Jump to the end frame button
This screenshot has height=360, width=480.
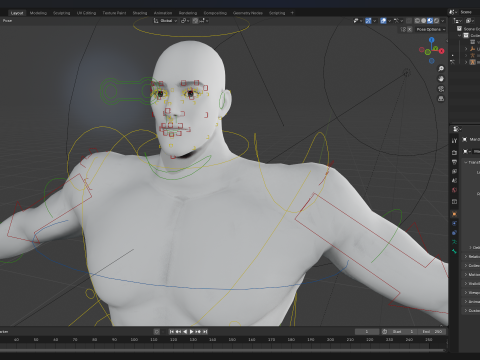pyautogui.click(x=205, y=332)
